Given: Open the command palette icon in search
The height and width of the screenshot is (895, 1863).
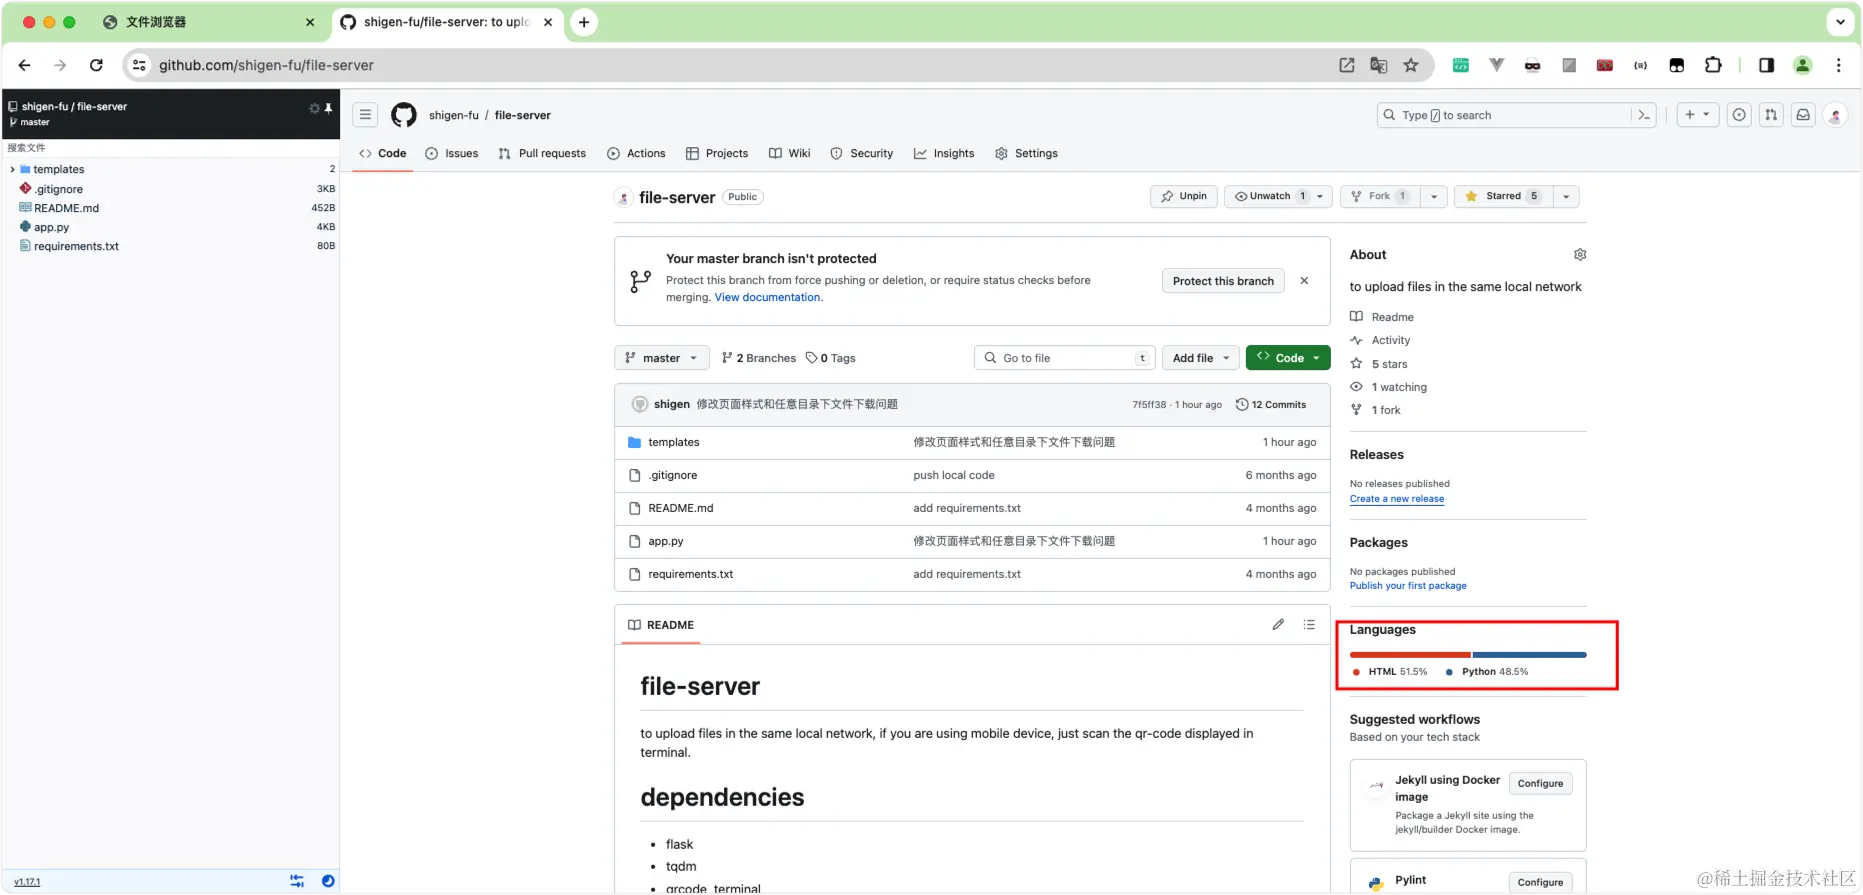Looking at the screenshot, I should click(x=1643, y=115).
